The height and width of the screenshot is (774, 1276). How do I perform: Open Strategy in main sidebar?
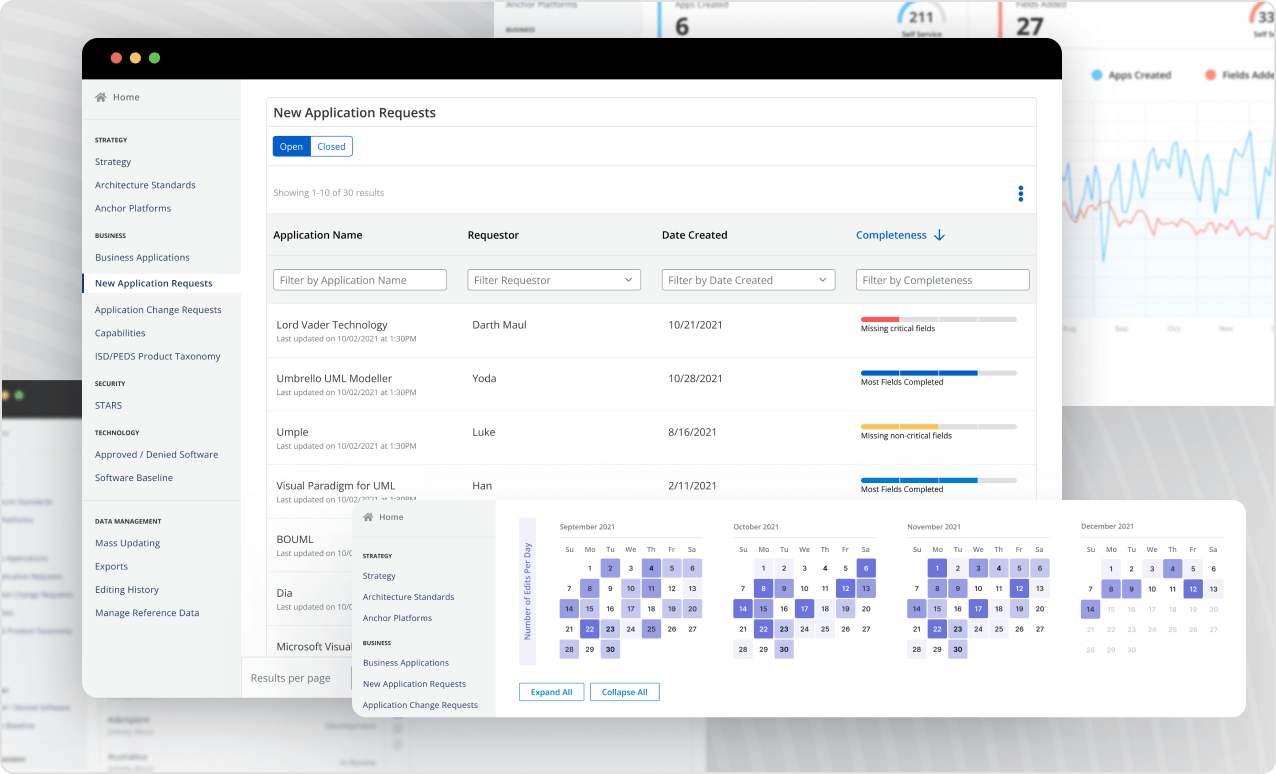click(x=113, y=162)
